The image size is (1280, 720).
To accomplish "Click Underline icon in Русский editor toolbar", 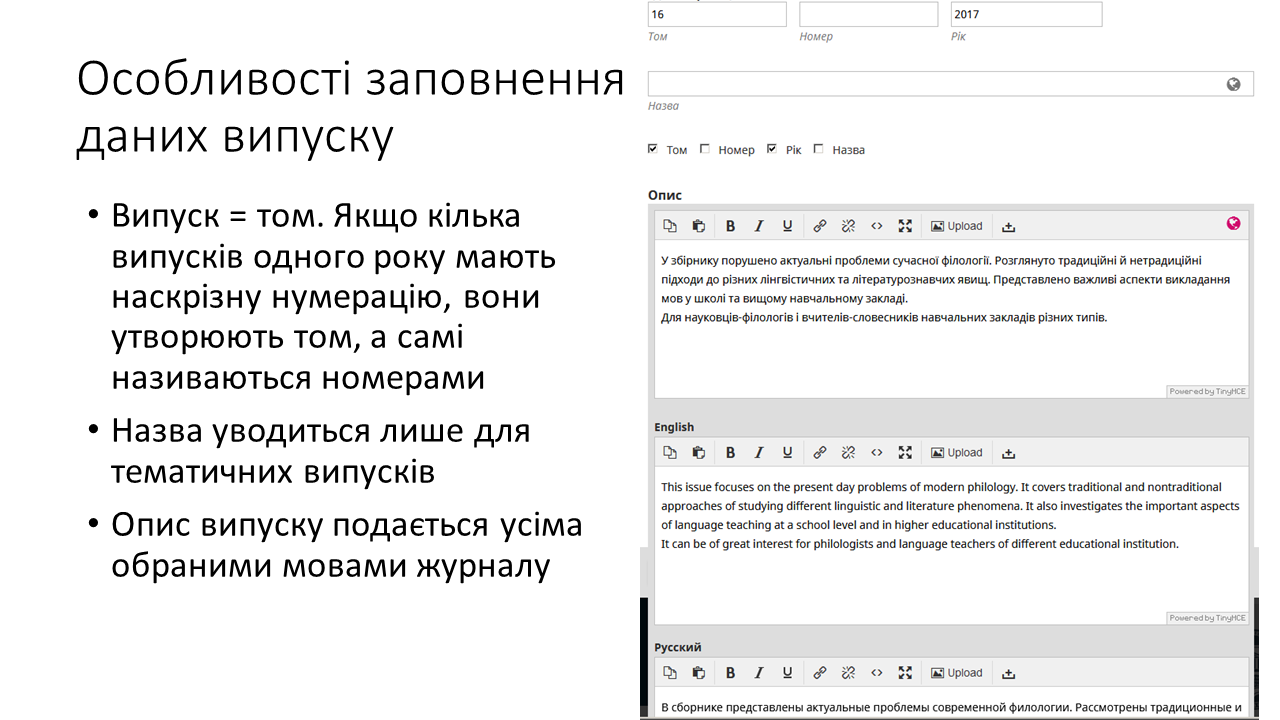I will click(787, 673).
